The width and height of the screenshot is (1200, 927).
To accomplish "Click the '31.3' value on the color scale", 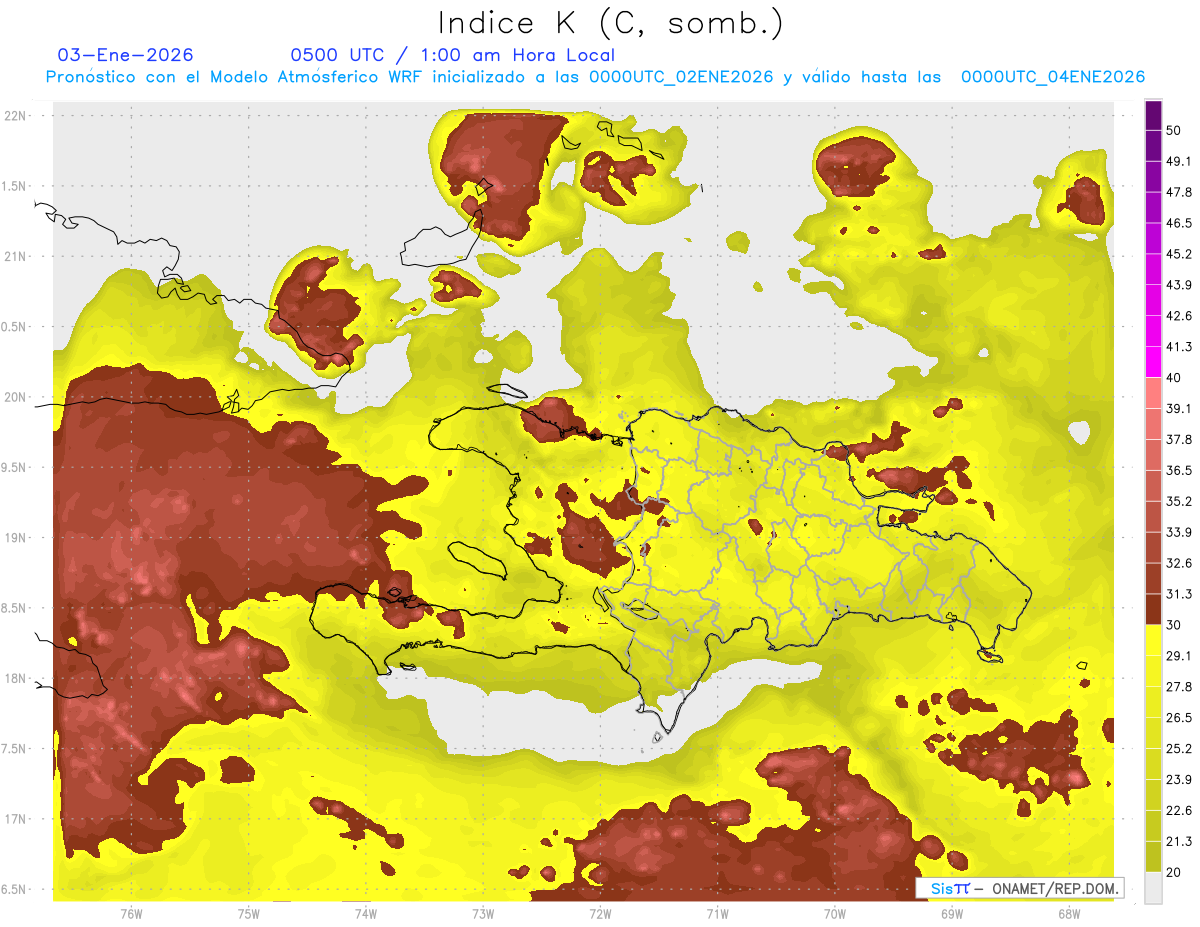I will tap(1179, 594).
